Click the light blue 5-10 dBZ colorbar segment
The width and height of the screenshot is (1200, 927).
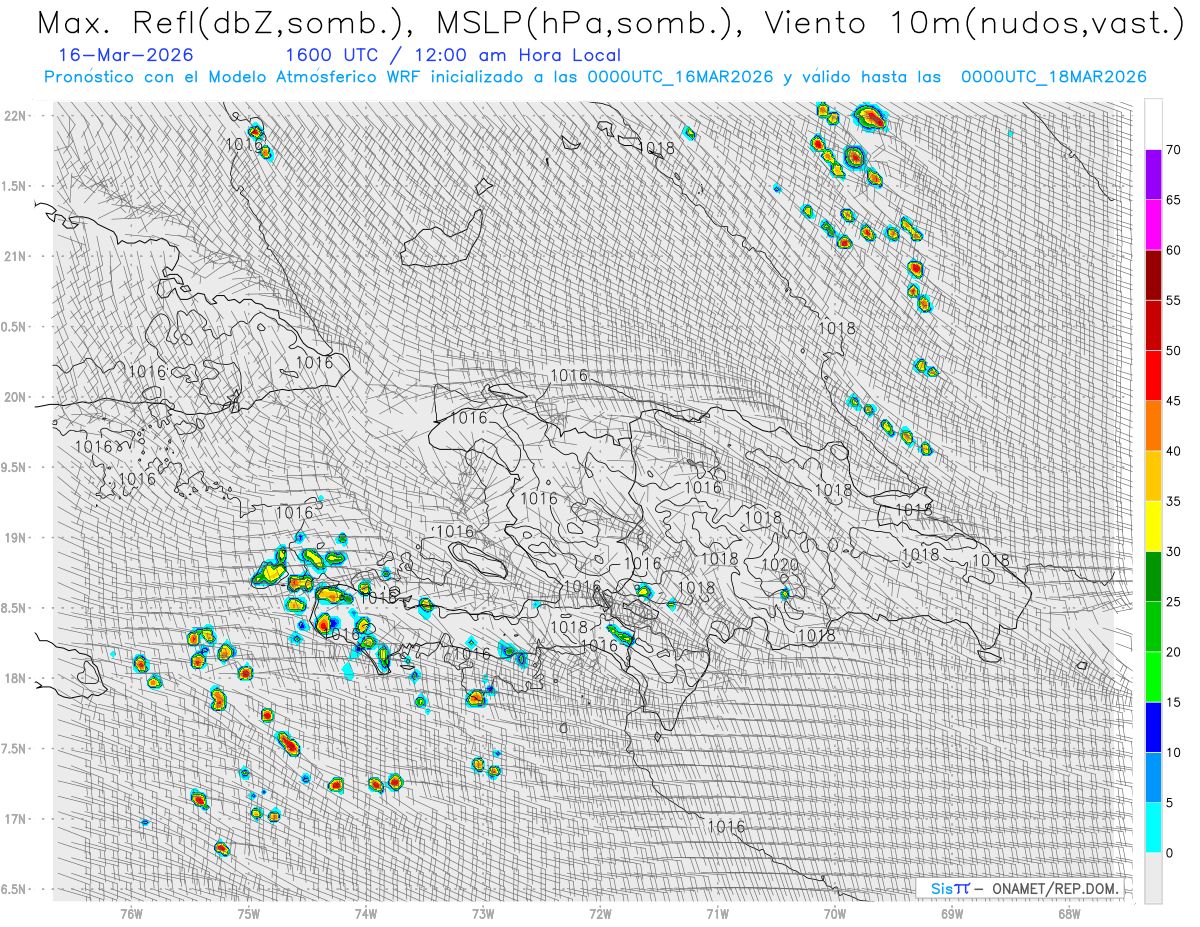pos(1153,777)
